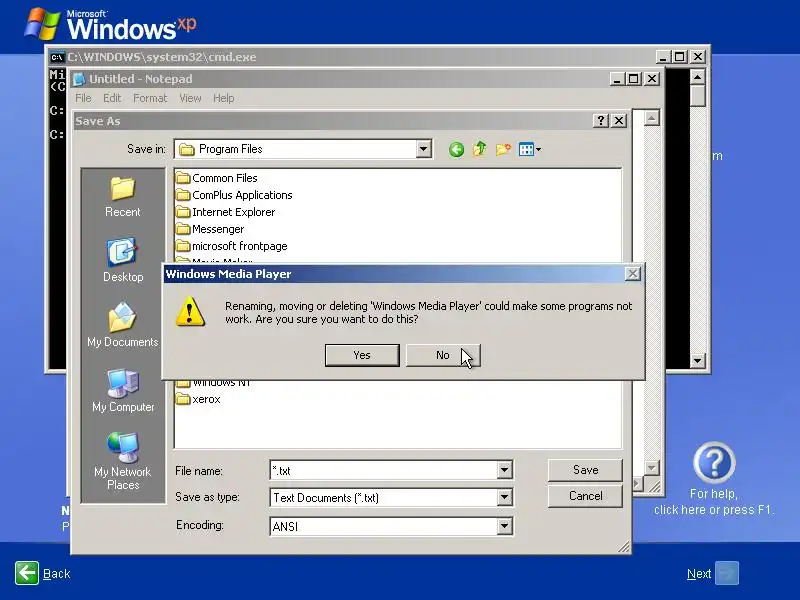Image resolution: width=800 pixels, height=600 pixels.
Task: Click the Save As help question button
Action: point(601,120)
